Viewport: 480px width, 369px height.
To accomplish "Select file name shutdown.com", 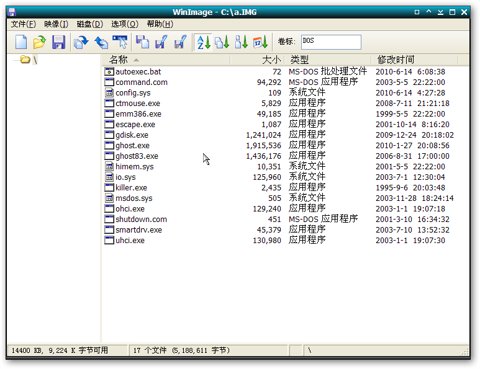I will click(x=141, y=219).
